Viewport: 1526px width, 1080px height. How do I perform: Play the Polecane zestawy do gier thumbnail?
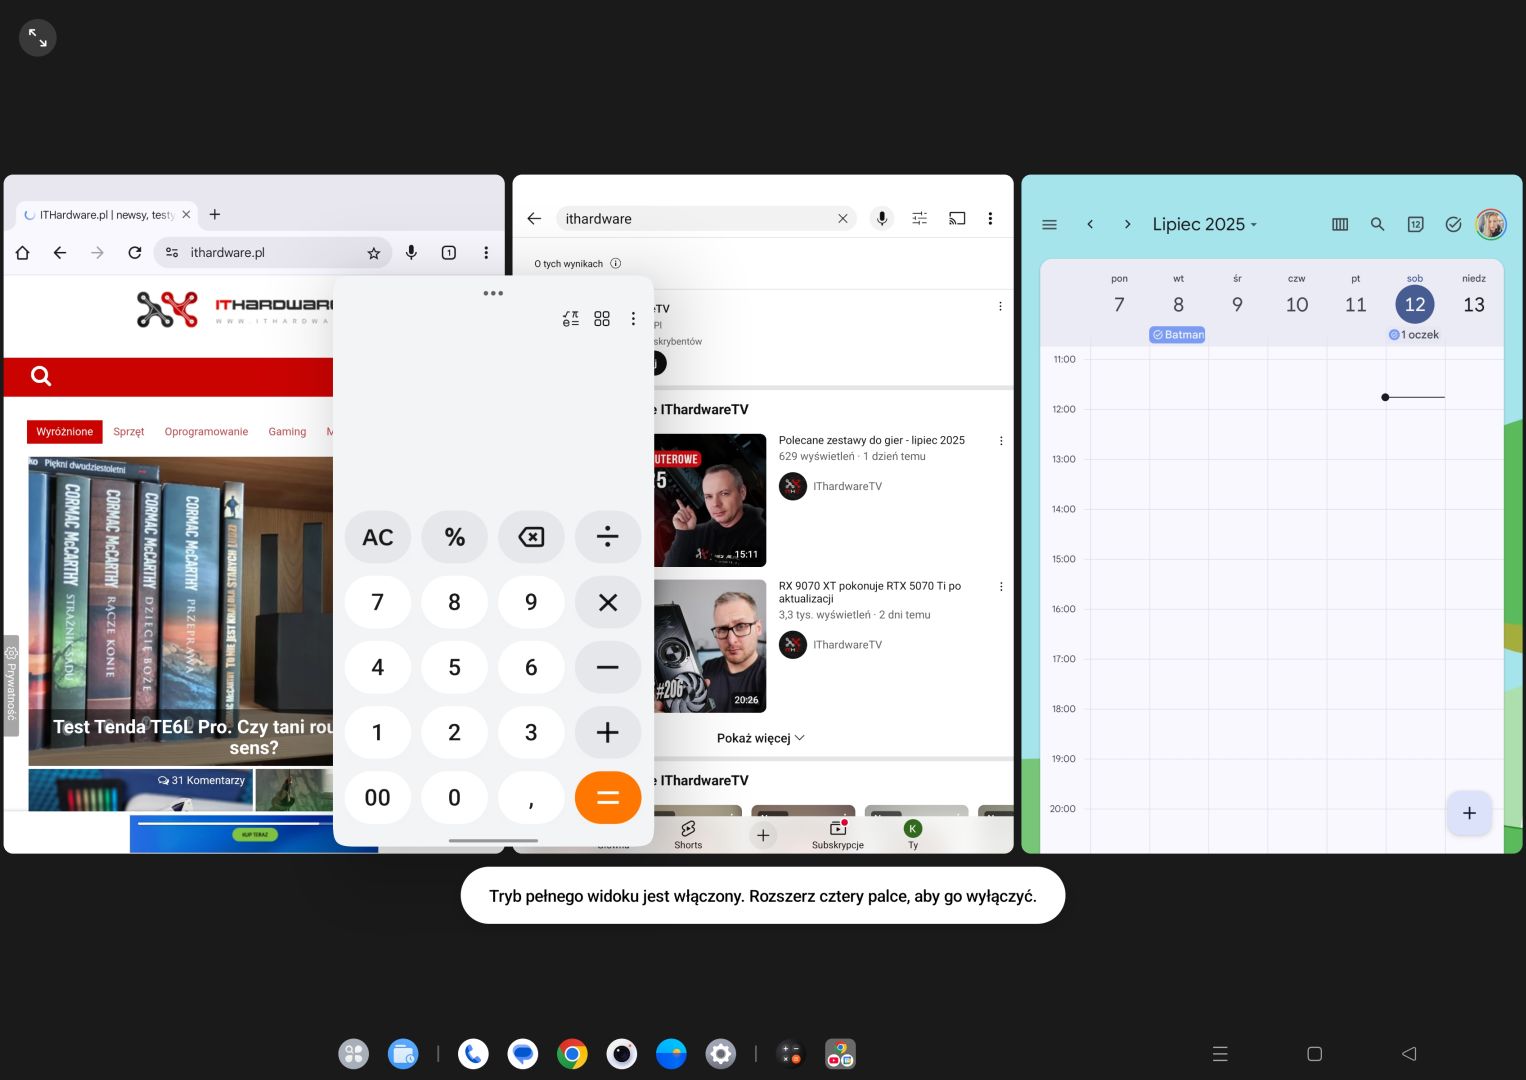click(x=710, y=500)
